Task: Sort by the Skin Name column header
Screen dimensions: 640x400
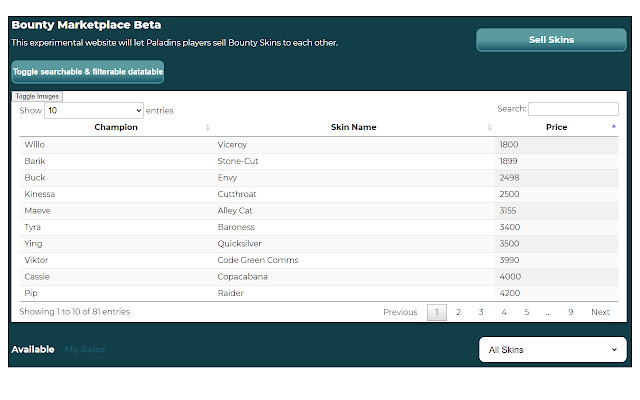Action: click(353, 127)
